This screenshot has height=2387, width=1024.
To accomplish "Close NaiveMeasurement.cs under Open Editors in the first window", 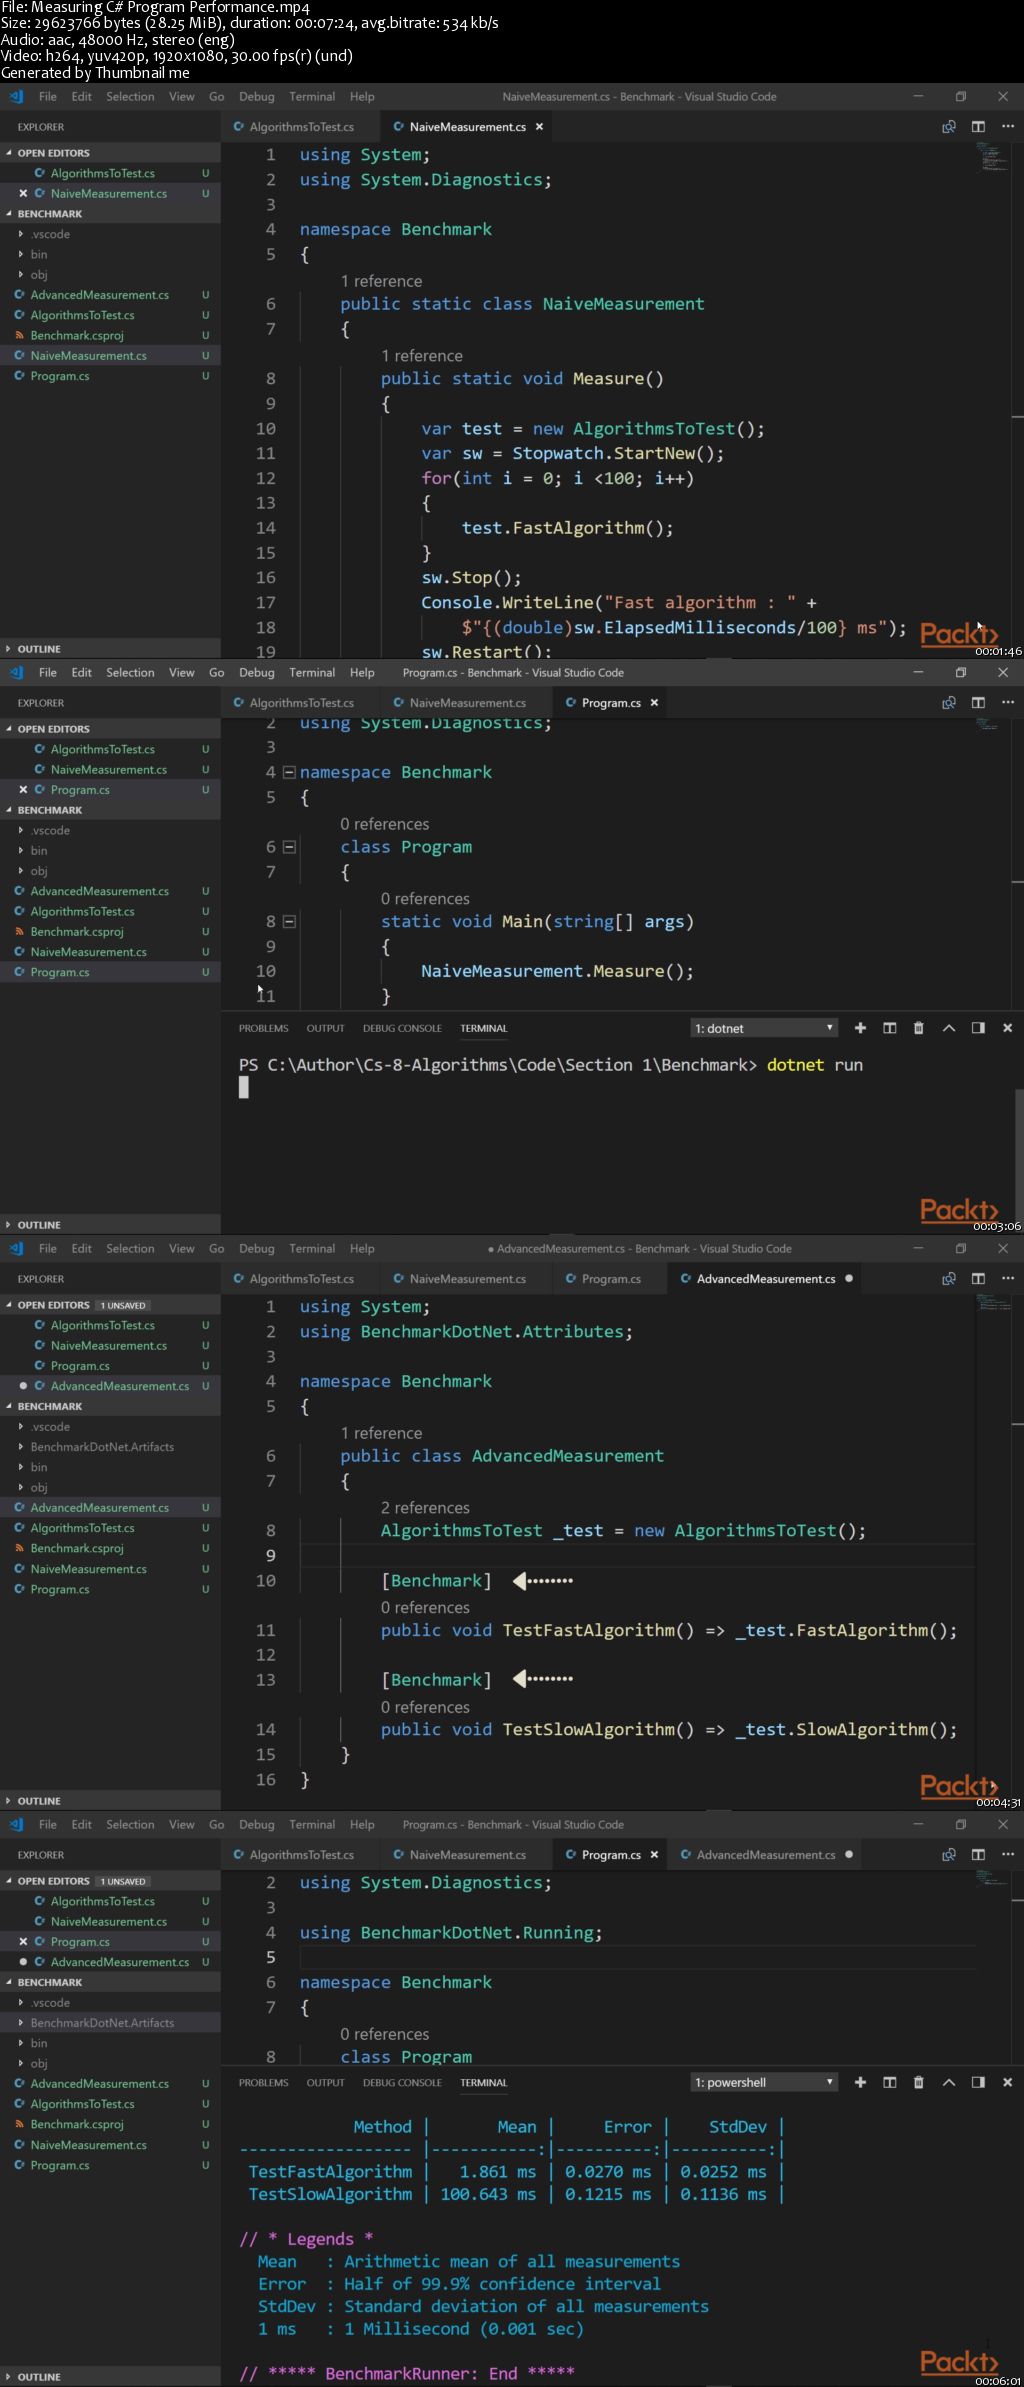I will 23,194.
